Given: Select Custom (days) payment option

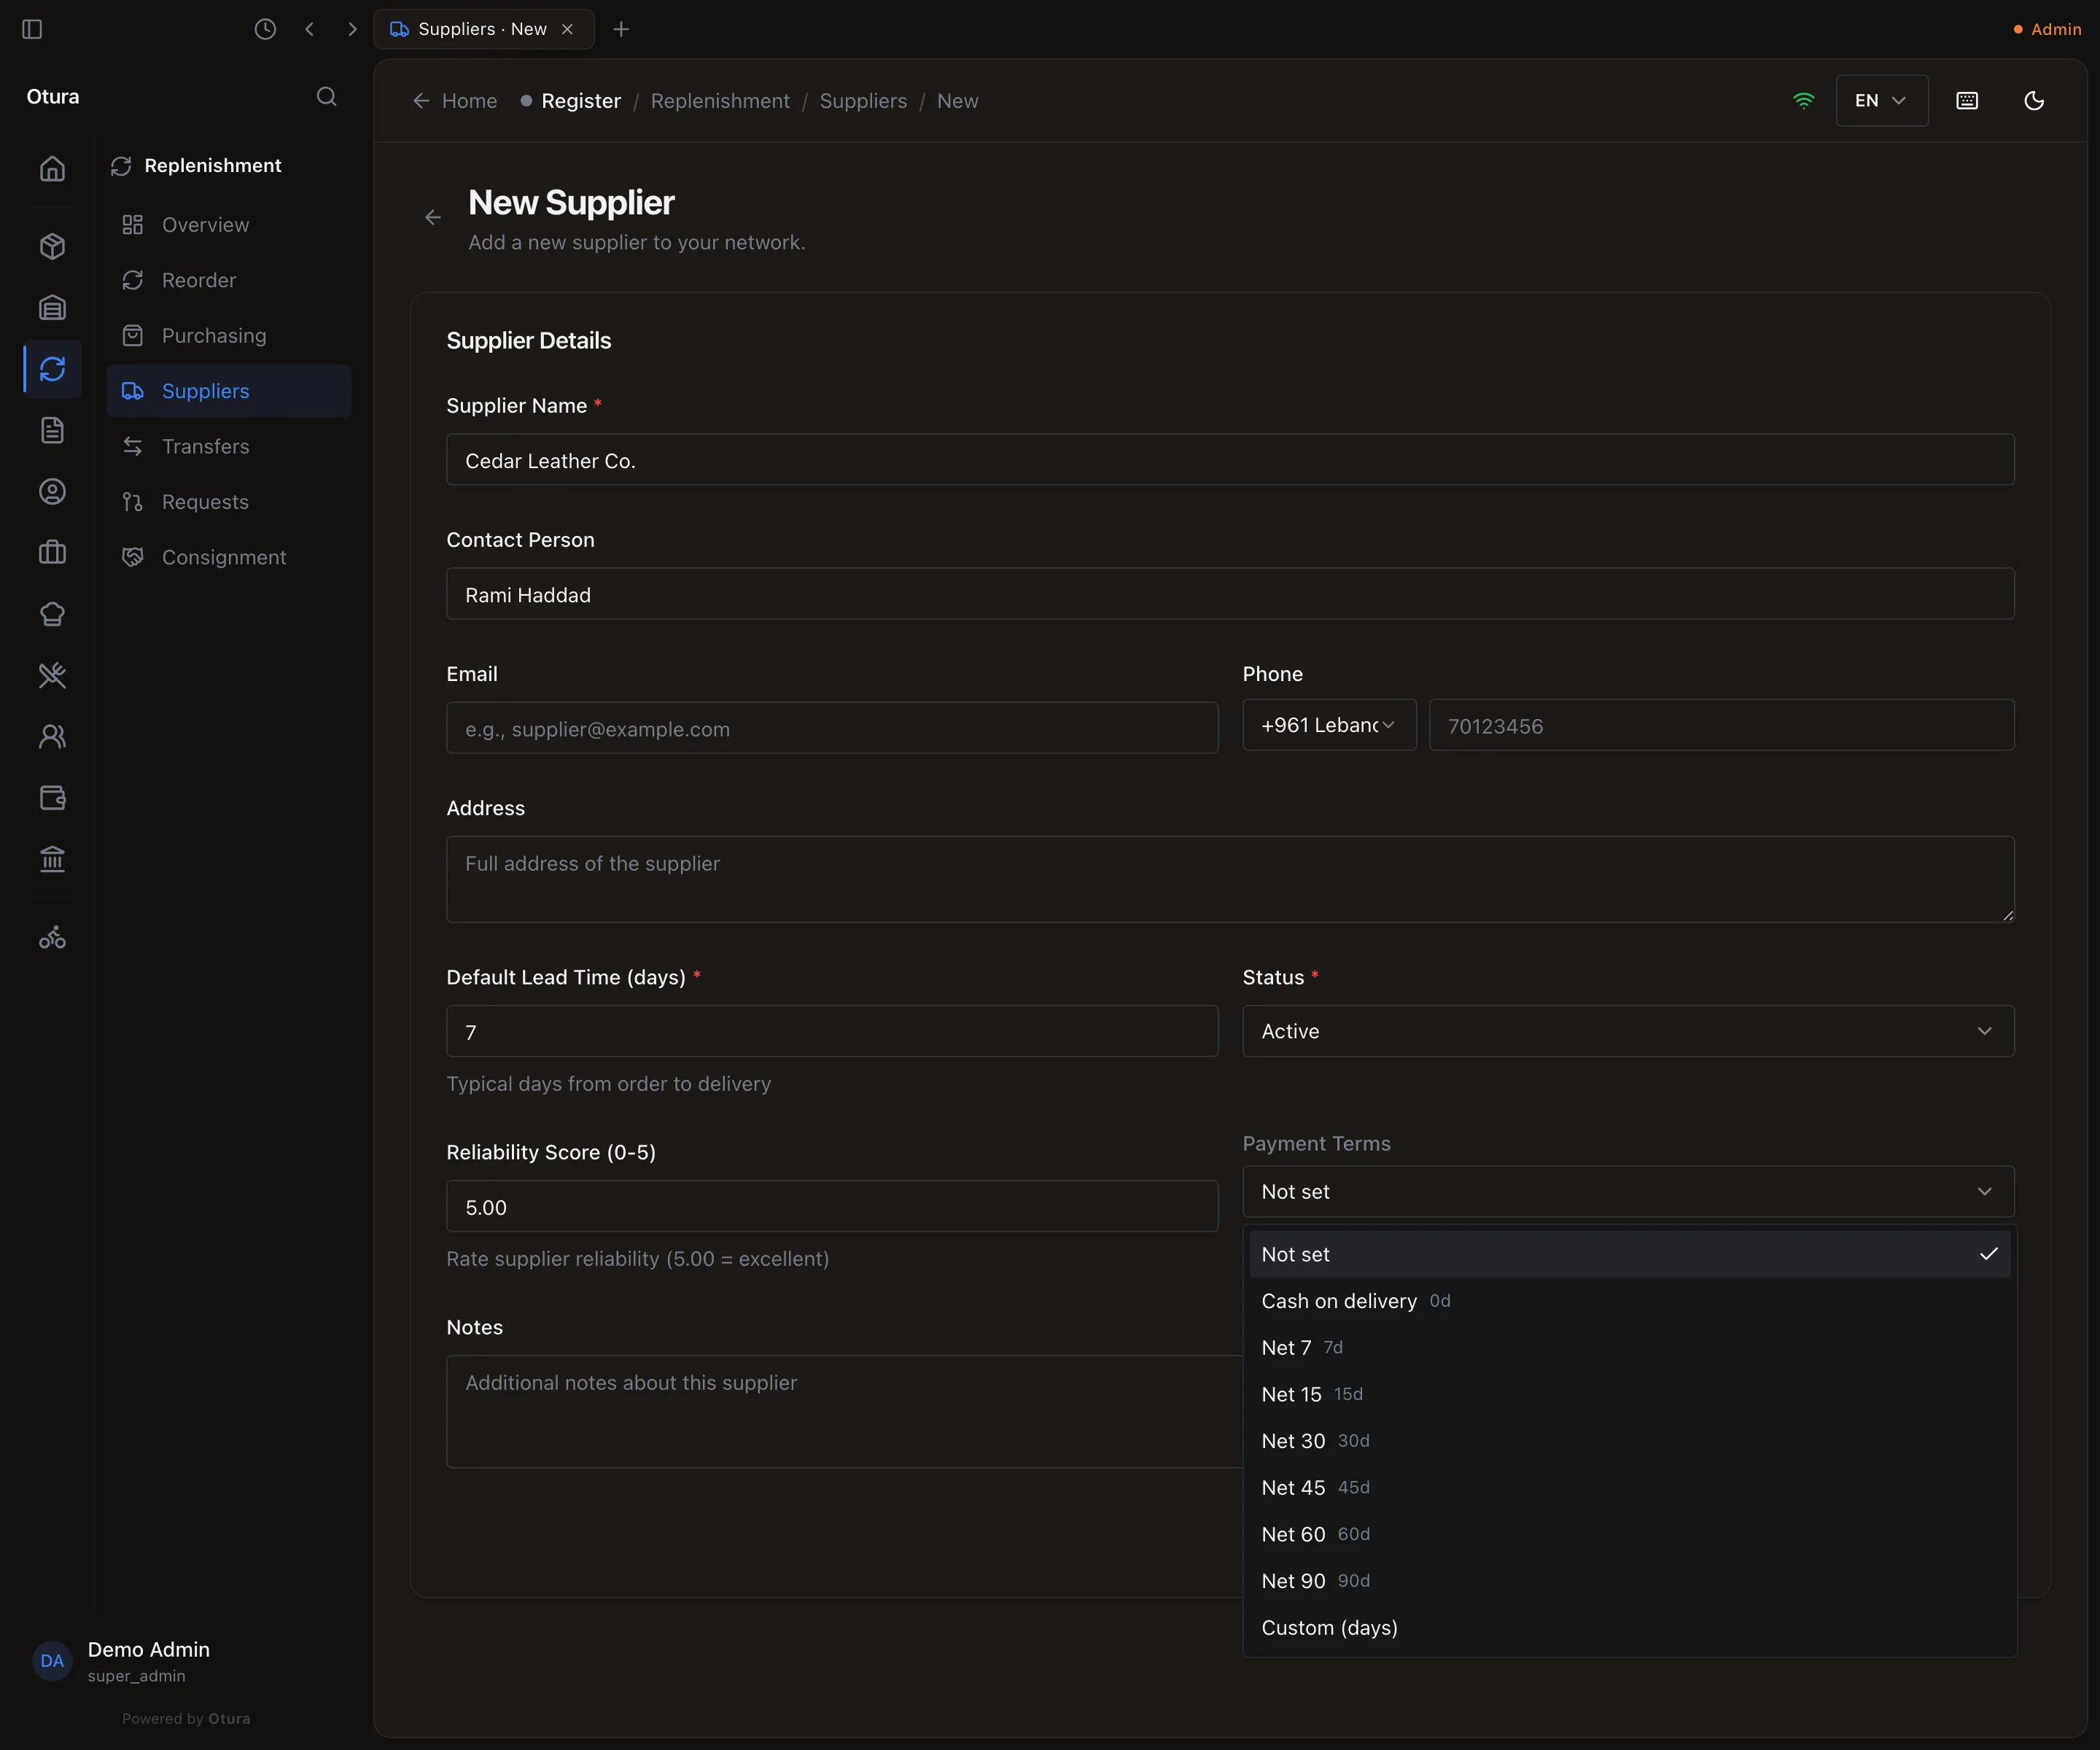Looking at the screenshot, I should pos(1629,1628).
